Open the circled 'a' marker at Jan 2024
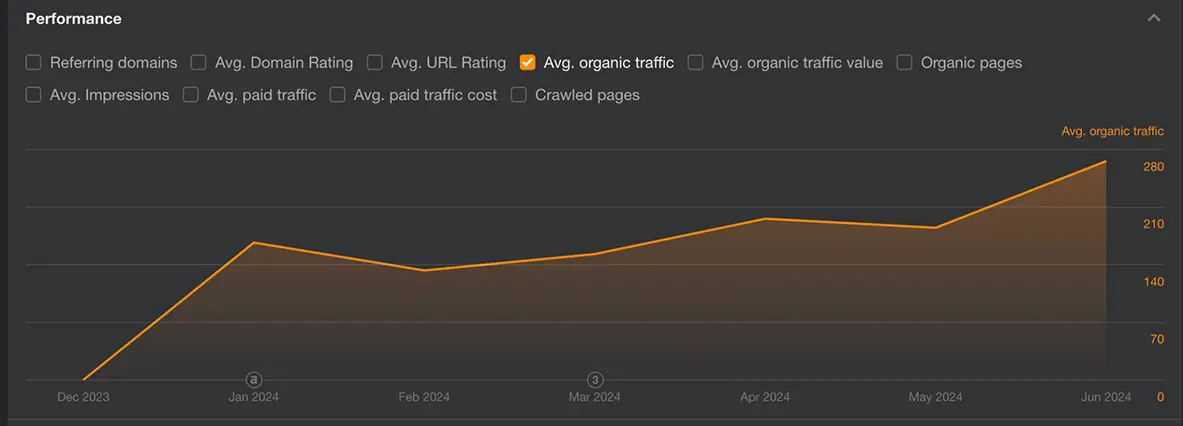Screen dimensions: 1183x426 (254, 379)
